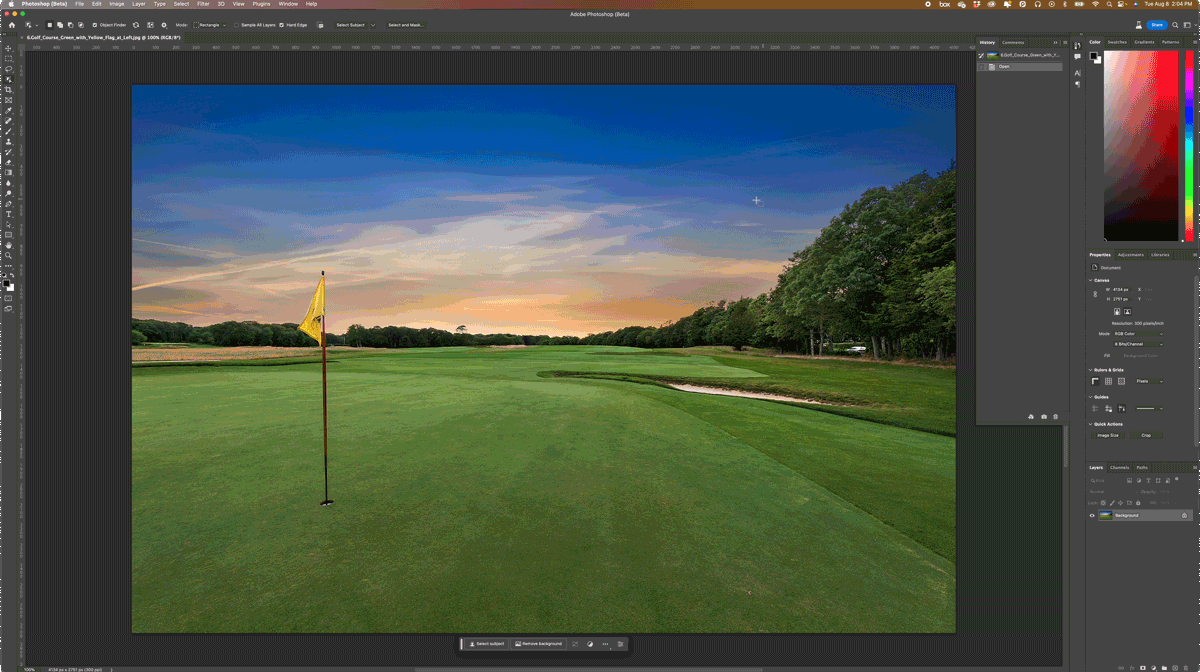Screen dimensions: 1200x672
Task: Open the Plugins menu
Action: [x=262, y=4]
